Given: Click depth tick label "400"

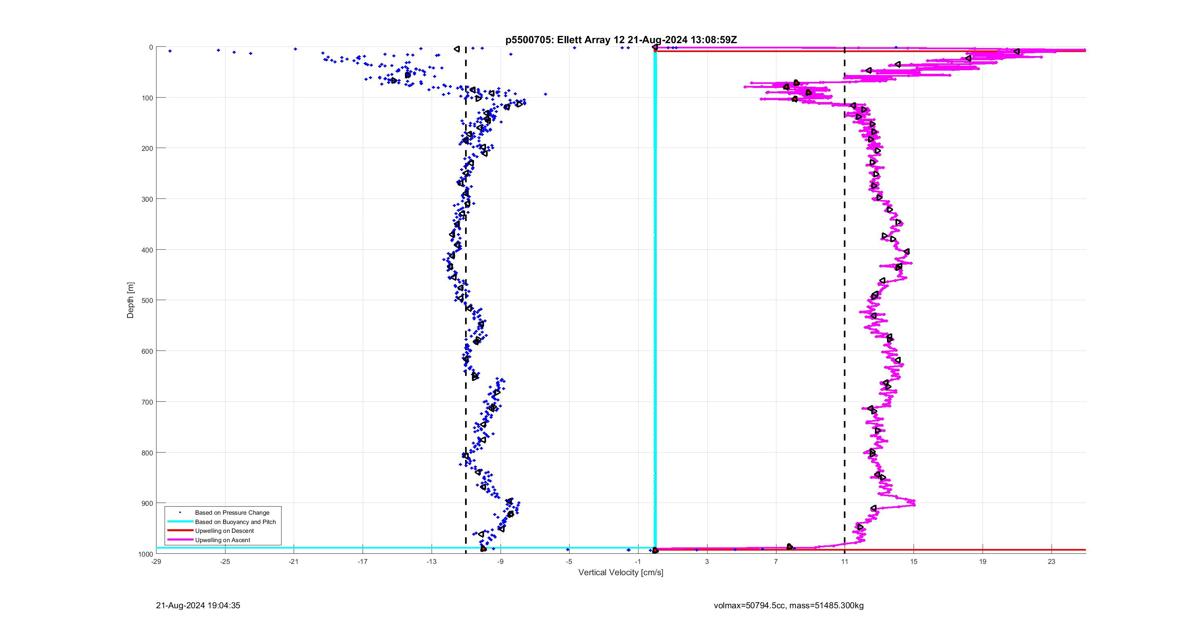Looking at the screenshot, I should (146, 250).
